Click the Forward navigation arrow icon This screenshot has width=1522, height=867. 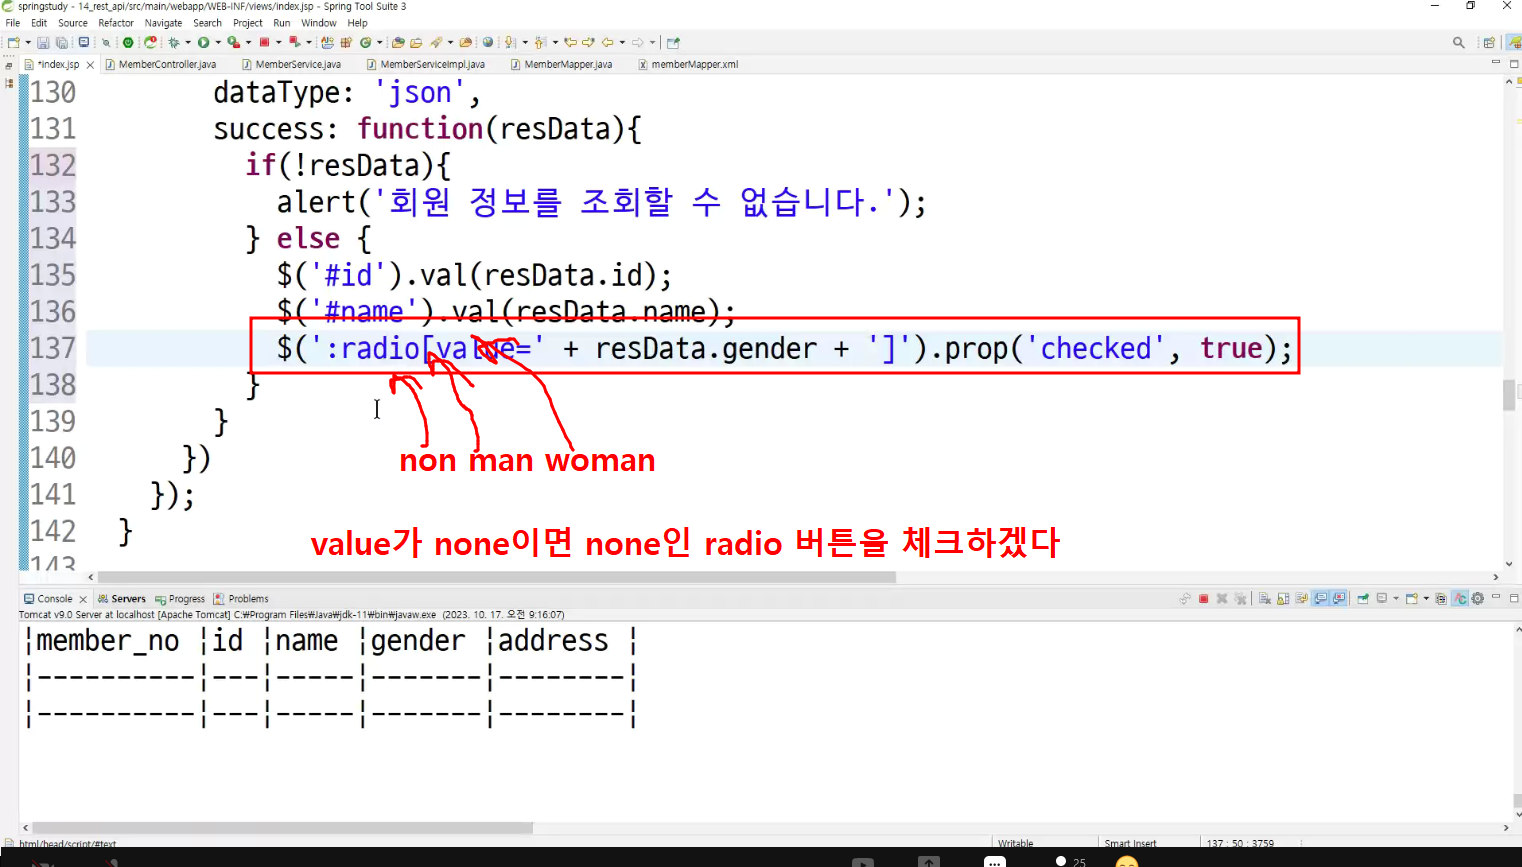click(x=637, y=42)
